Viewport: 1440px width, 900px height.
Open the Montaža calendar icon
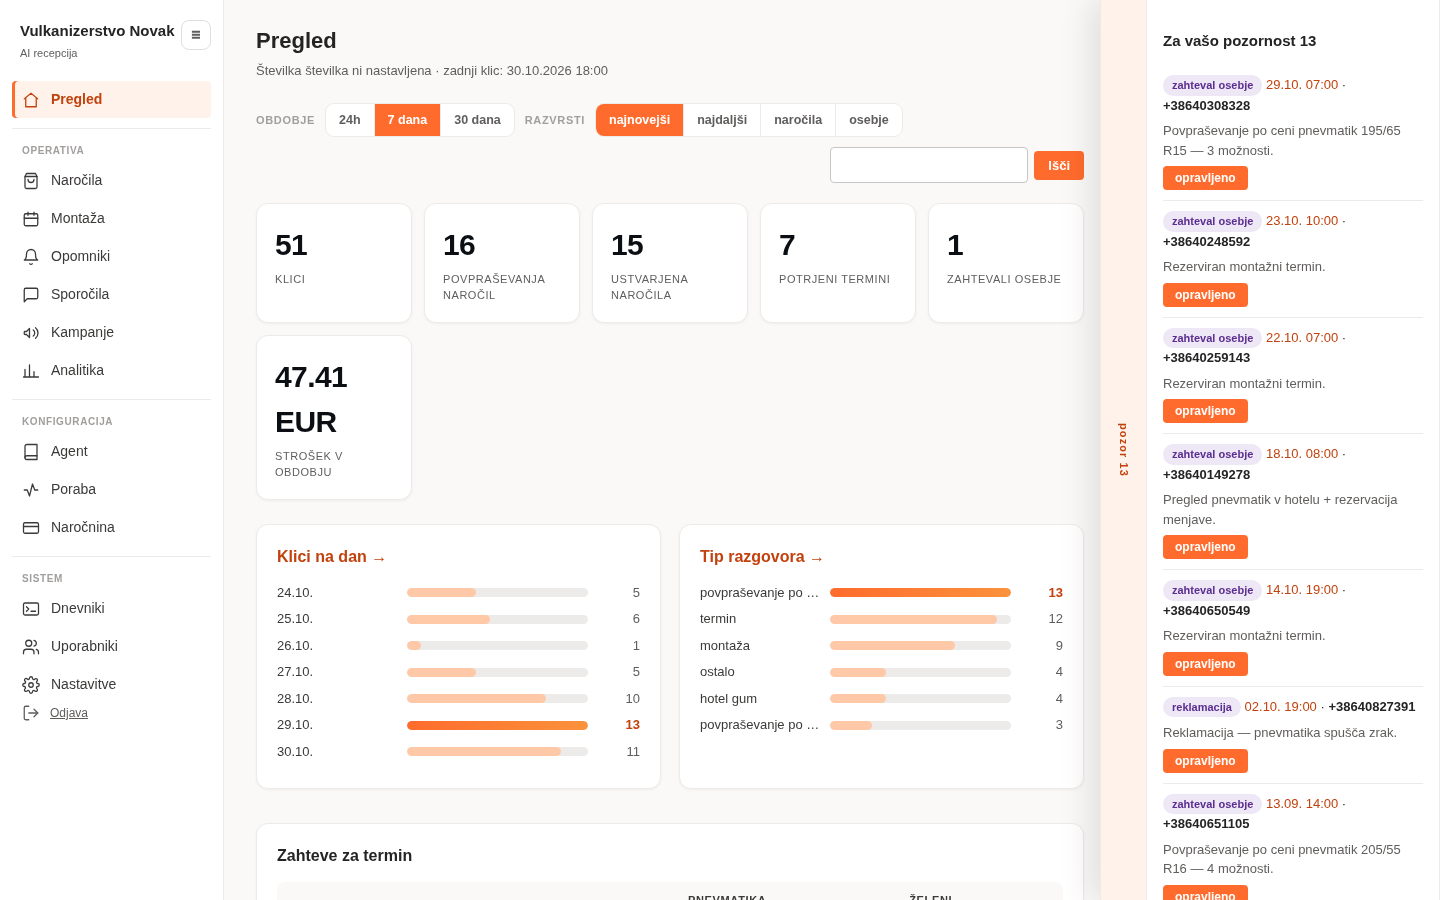(31, 219)
